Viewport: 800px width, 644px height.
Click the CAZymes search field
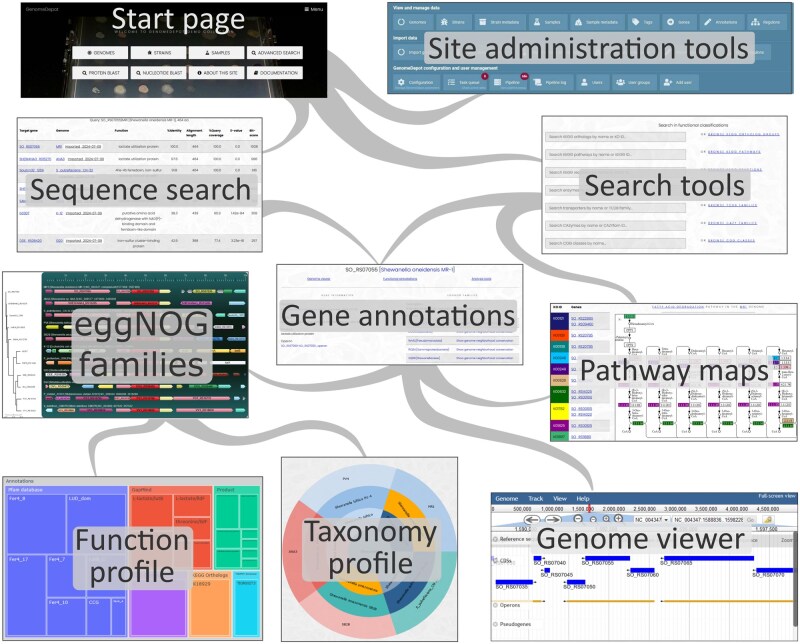[x=615, y=226]
